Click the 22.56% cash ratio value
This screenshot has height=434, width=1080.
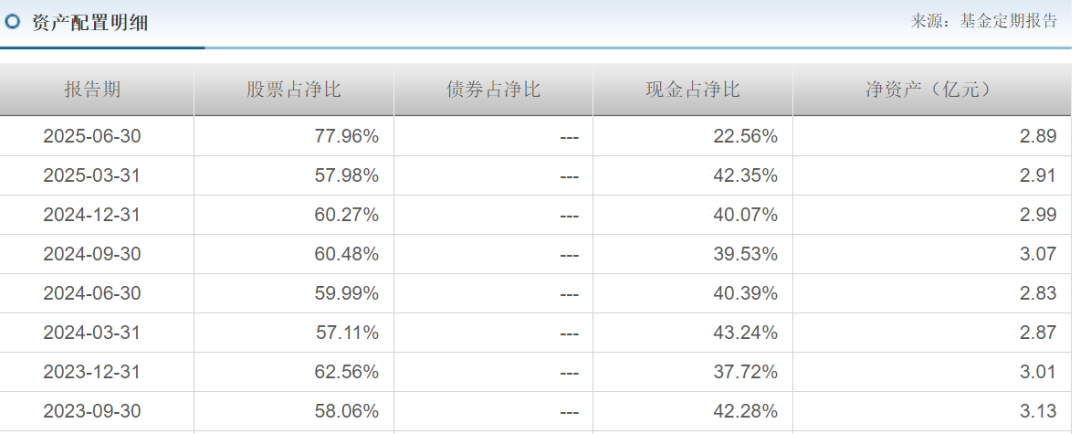(745, 136)
